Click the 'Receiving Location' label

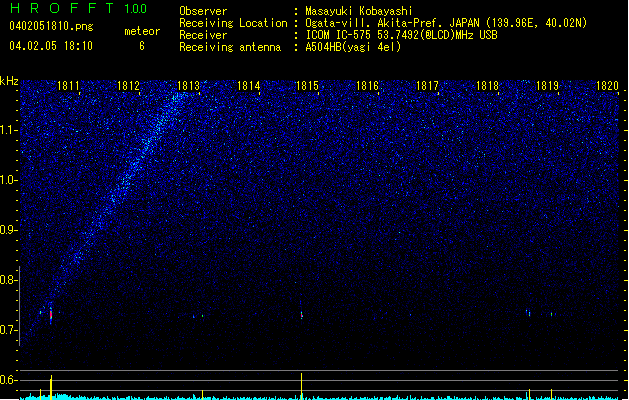tap(233, 23)
